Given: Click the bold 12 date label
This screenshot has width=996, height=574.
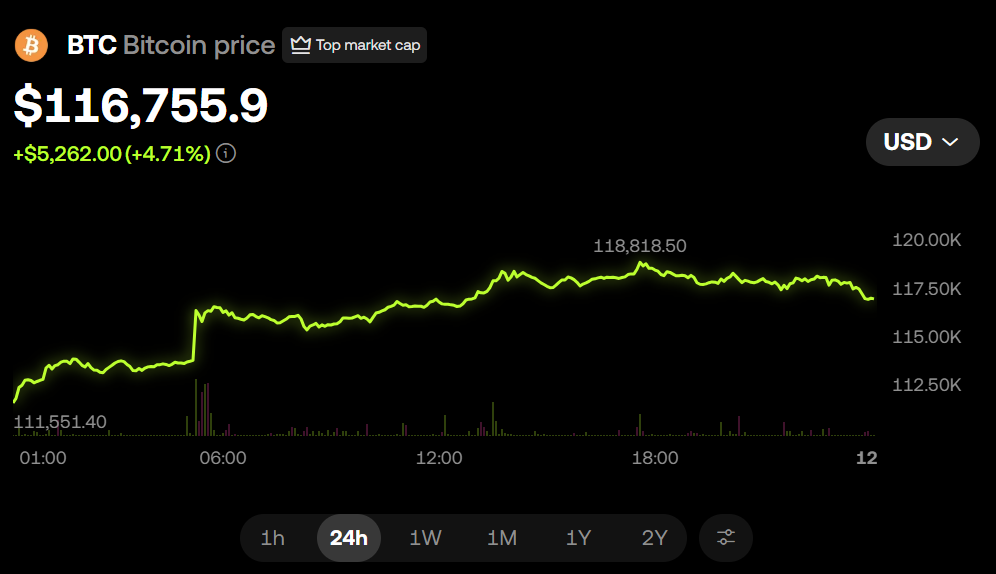Looking at the screenshot, I should point(866,458).
